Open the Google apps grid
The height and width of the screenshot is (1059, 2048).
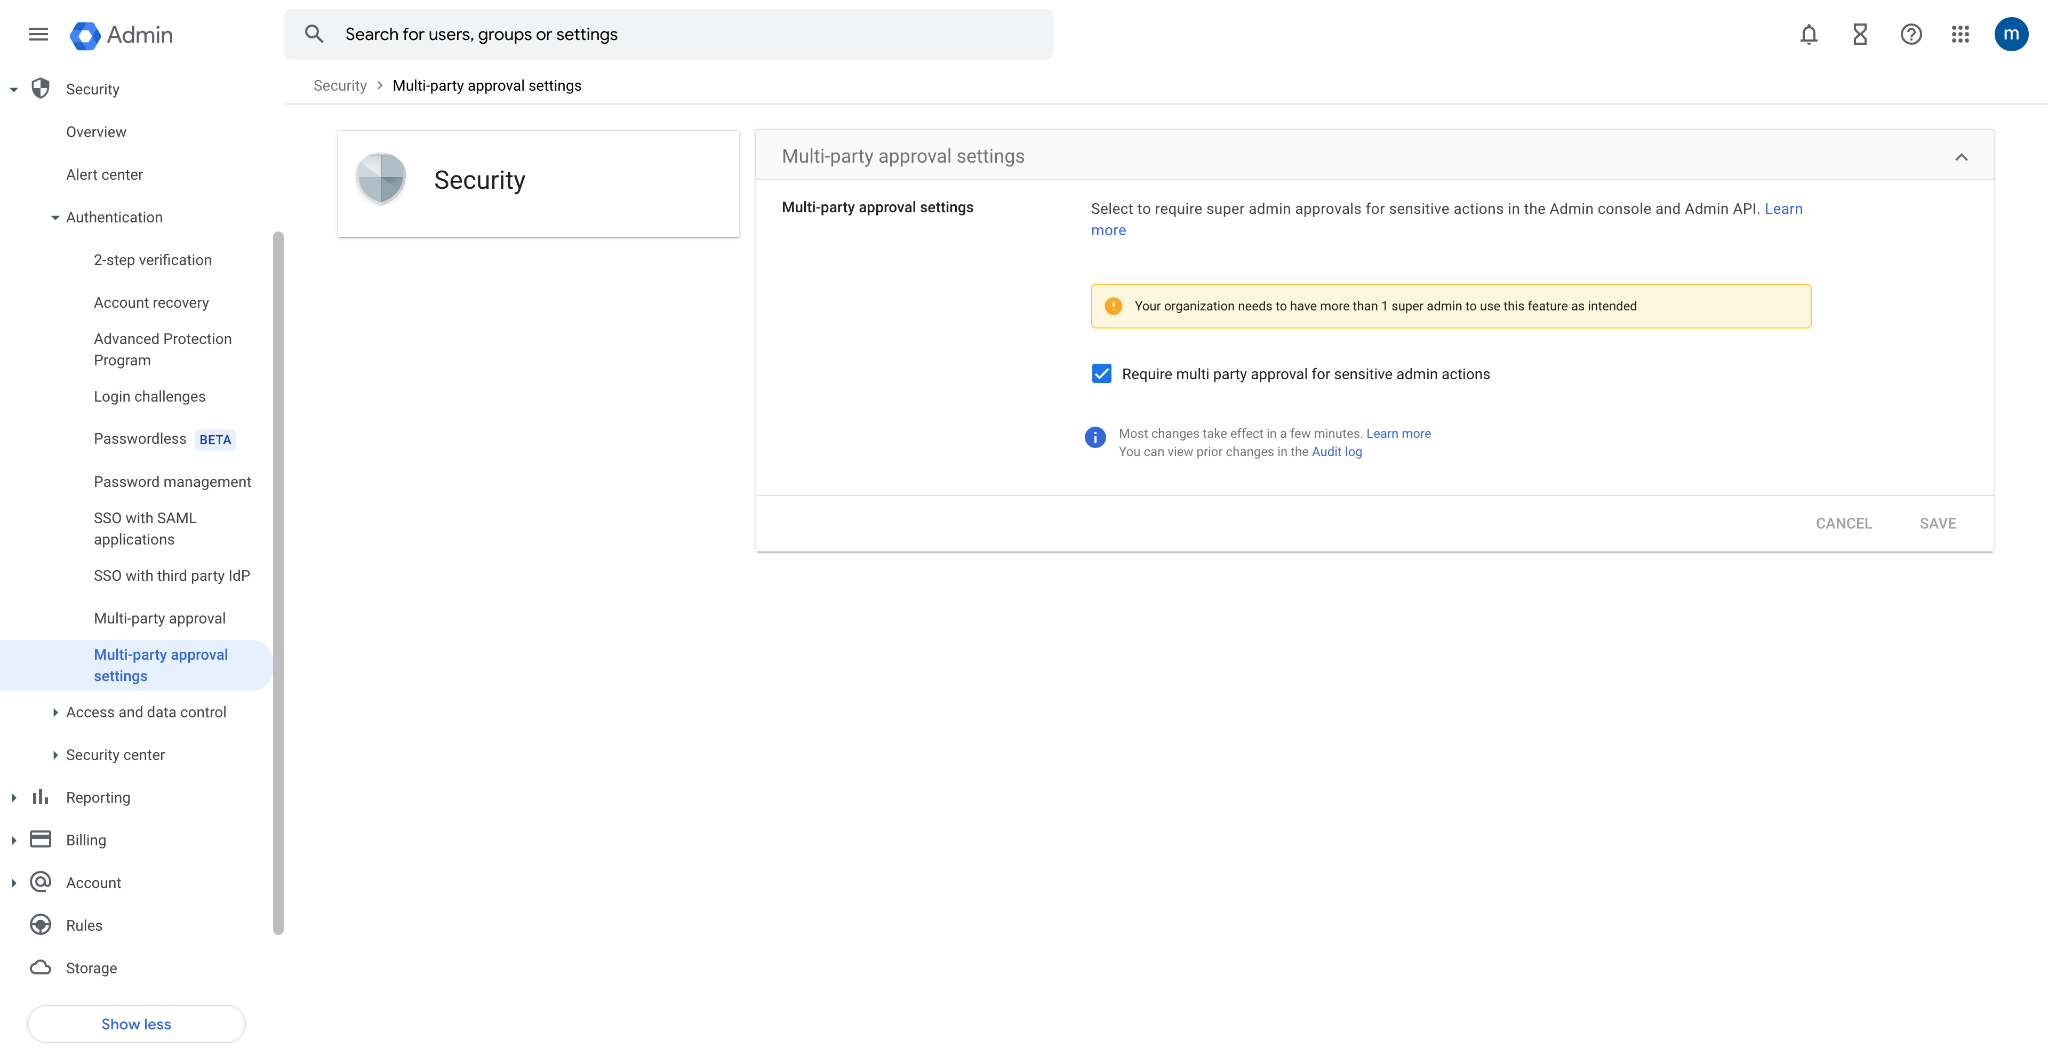[1960, 35]
